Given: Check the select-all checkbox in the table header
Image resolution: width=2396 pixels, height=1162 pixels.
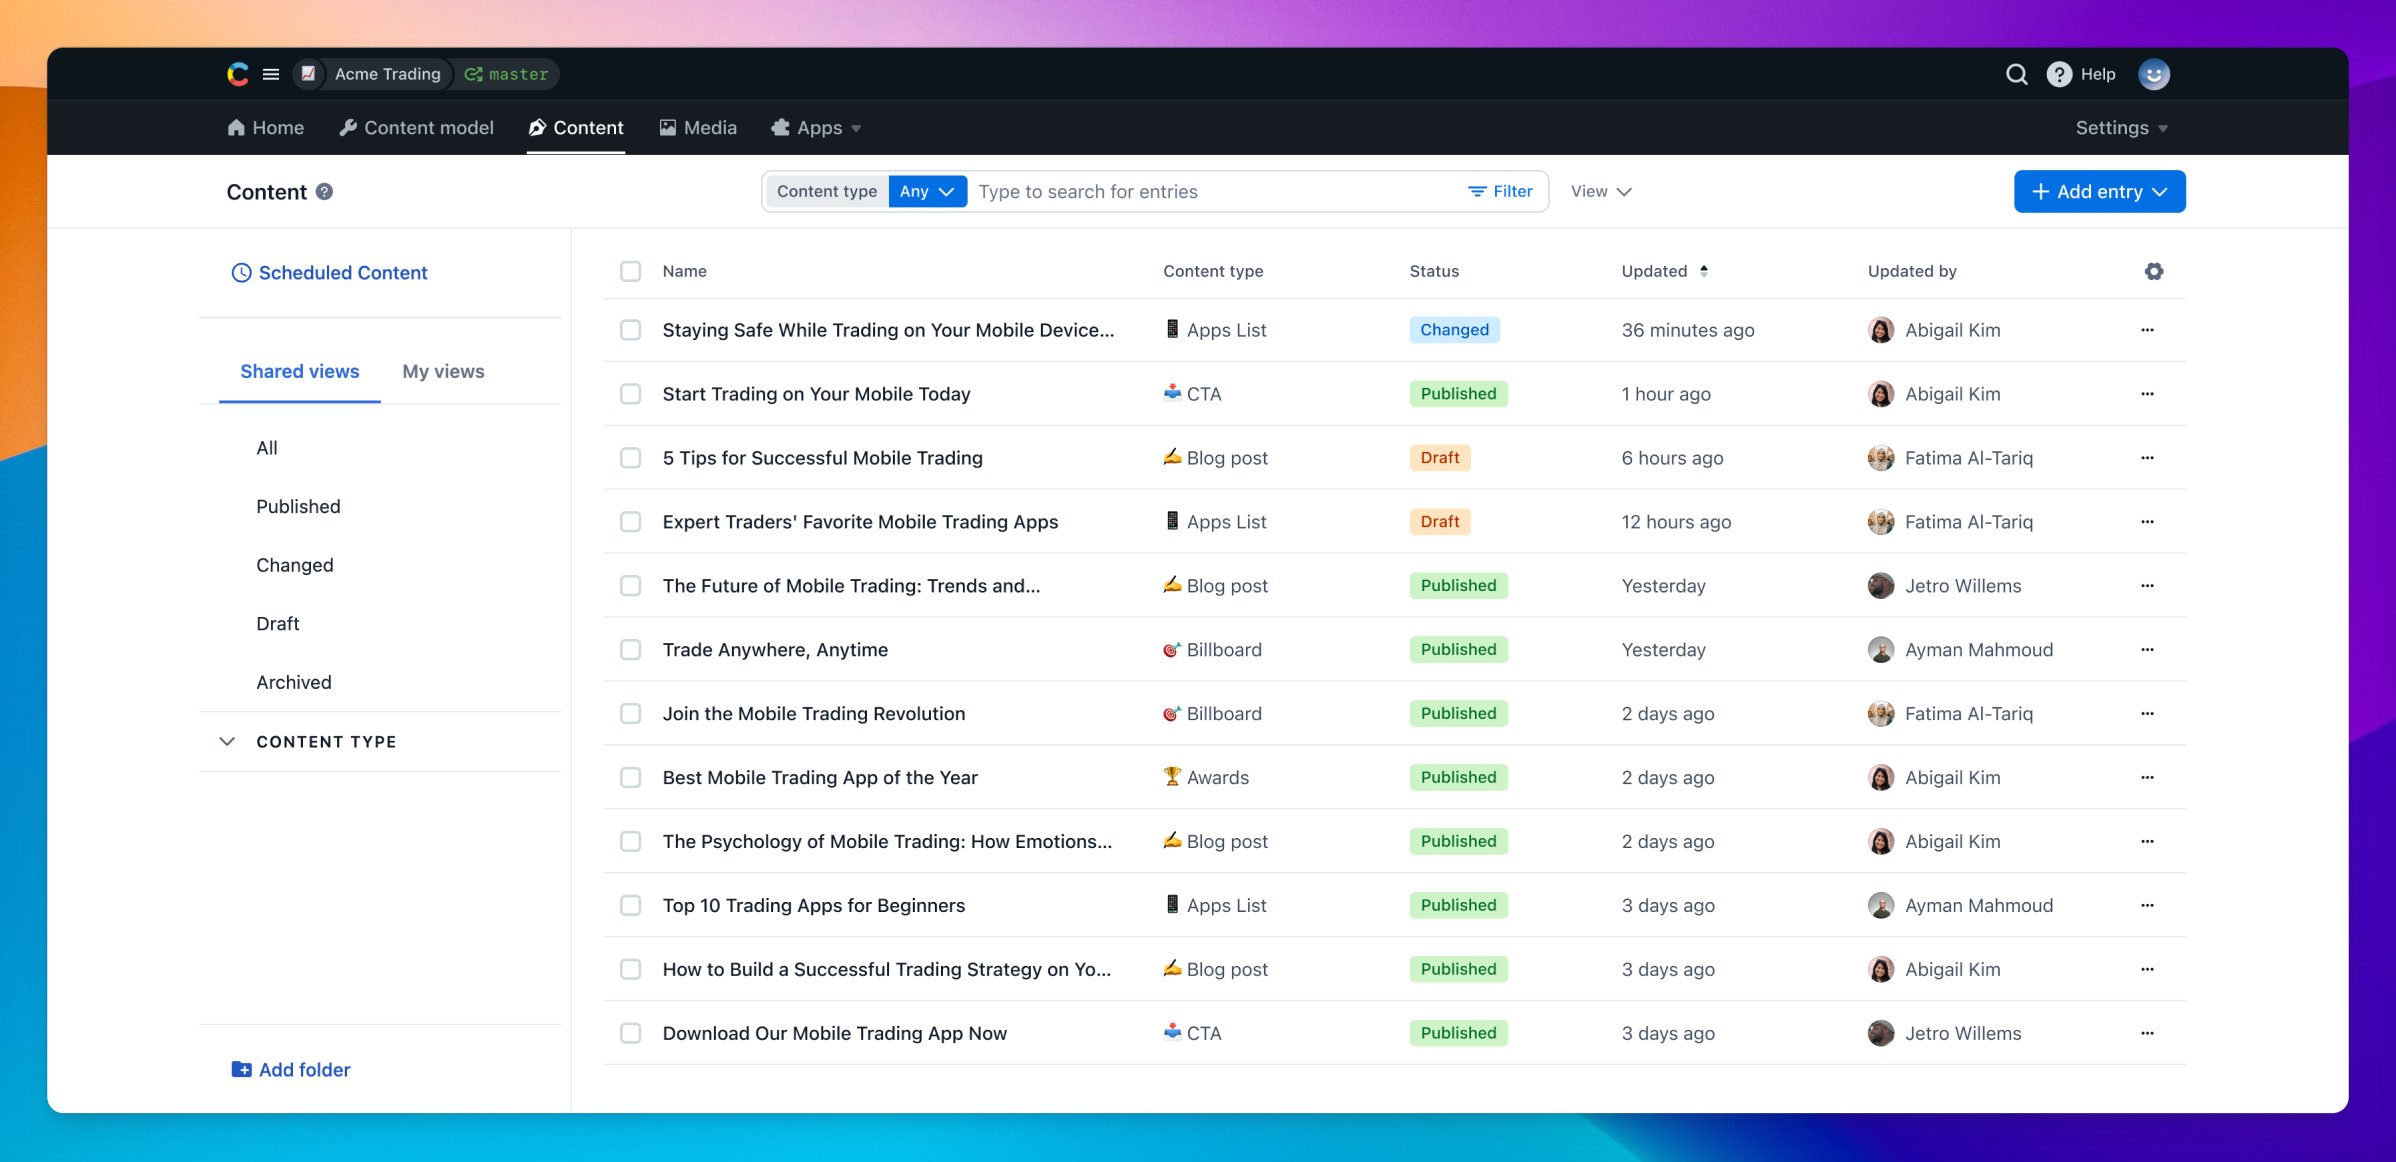Looking at the screenshot, I should tap(630, 271).
